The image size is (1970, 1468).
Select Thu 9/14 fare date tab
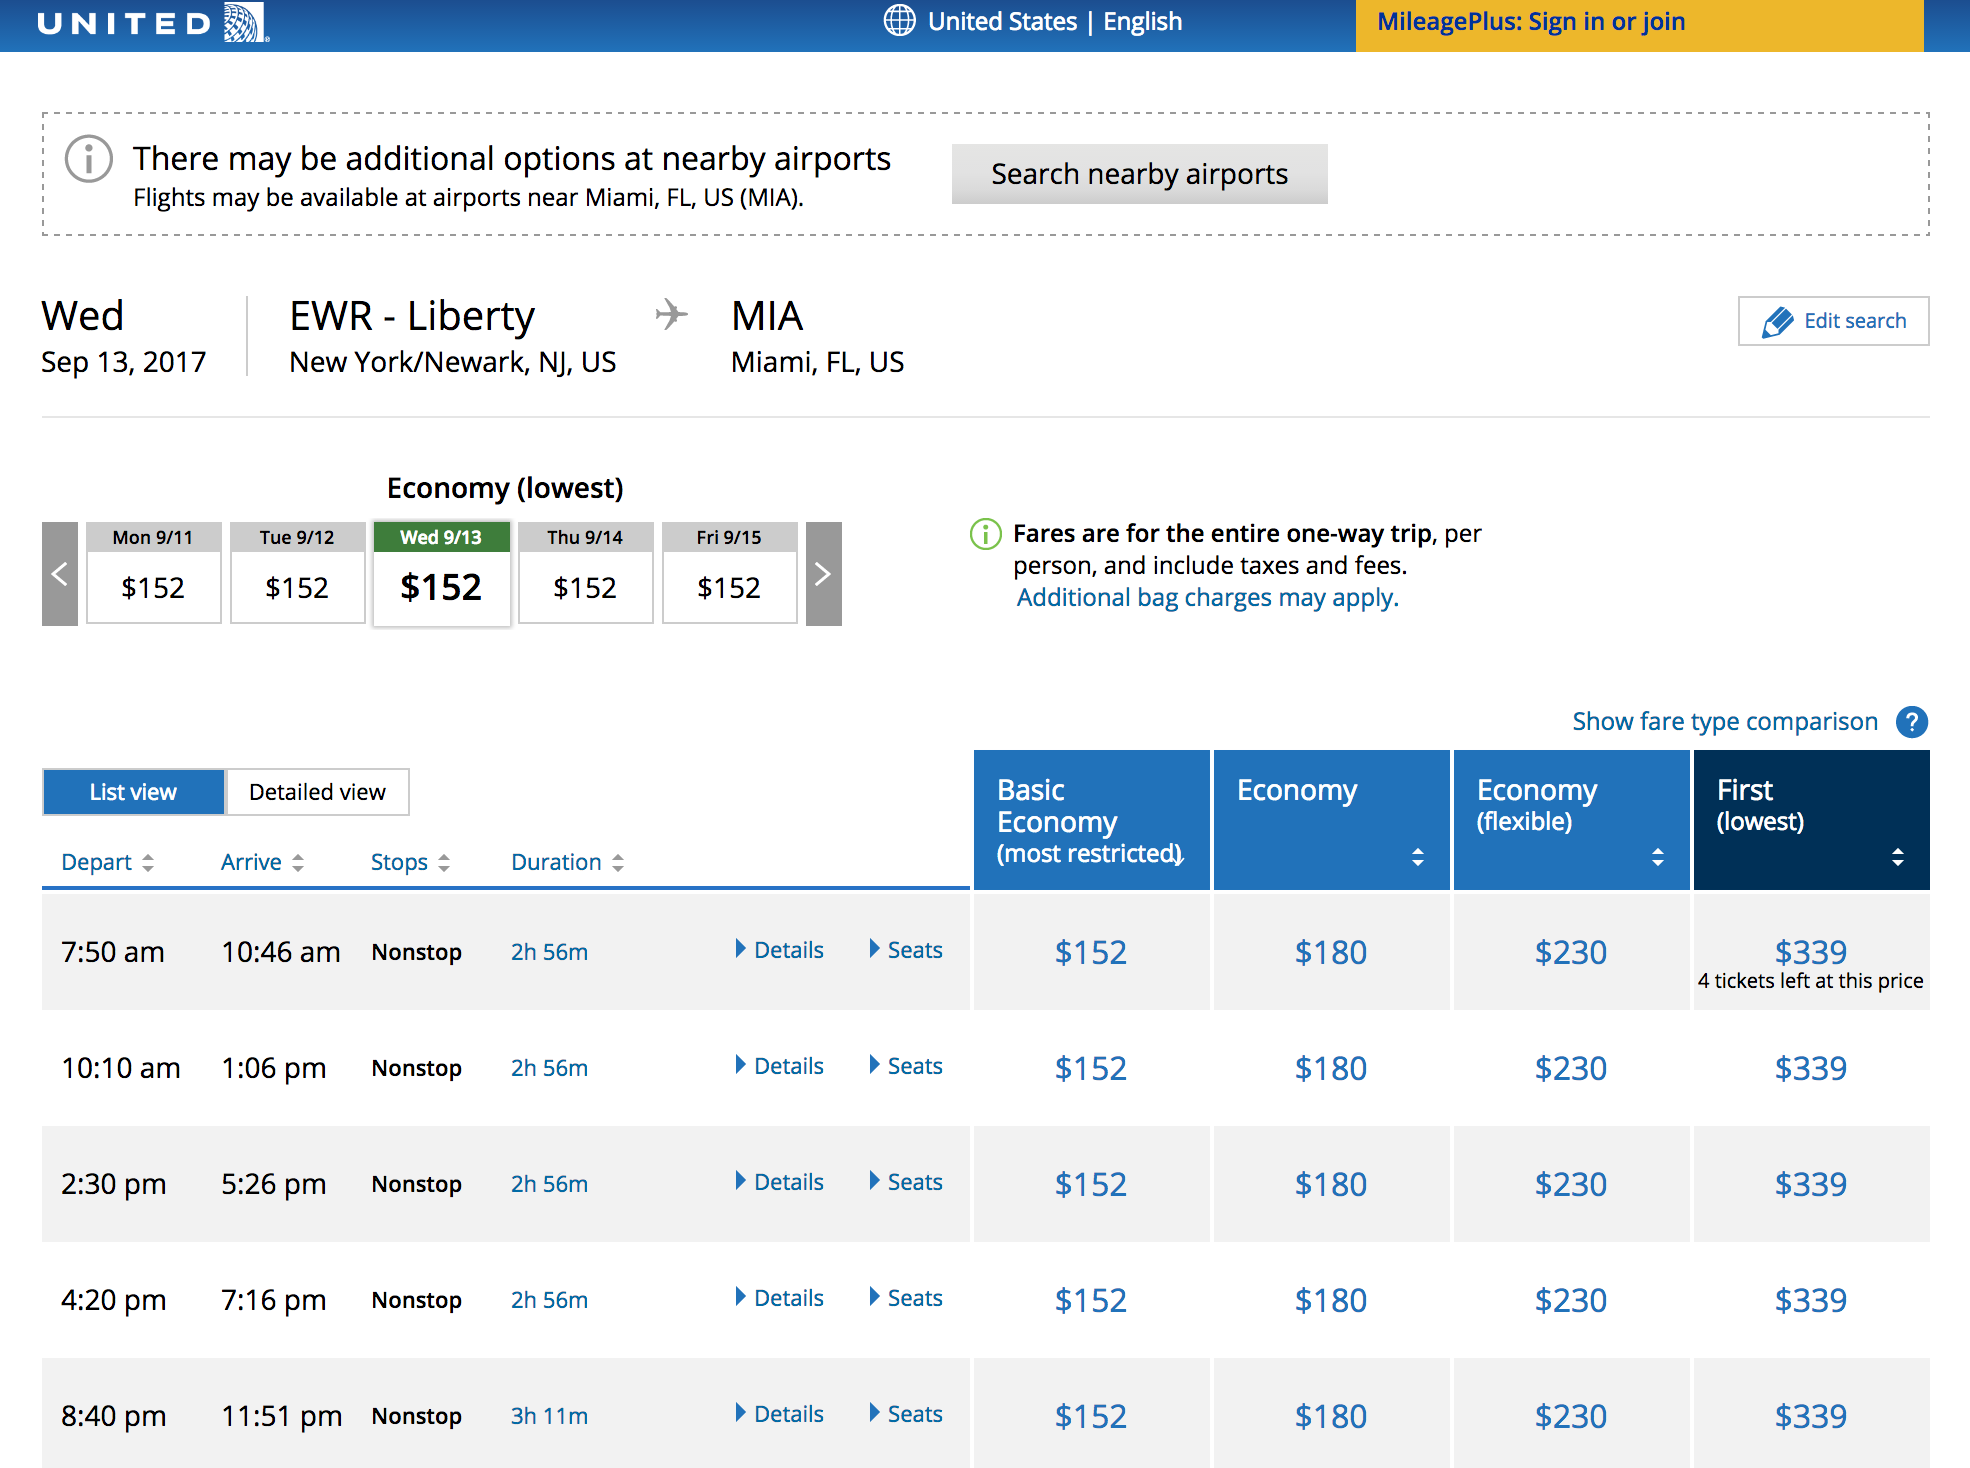coord(585,573)
